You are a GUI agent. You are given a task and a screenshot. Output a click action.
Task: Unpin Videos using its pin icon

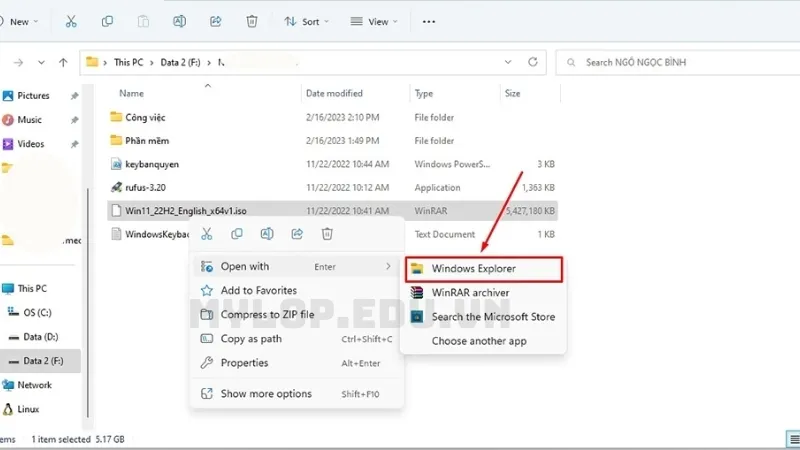[74, 144]
